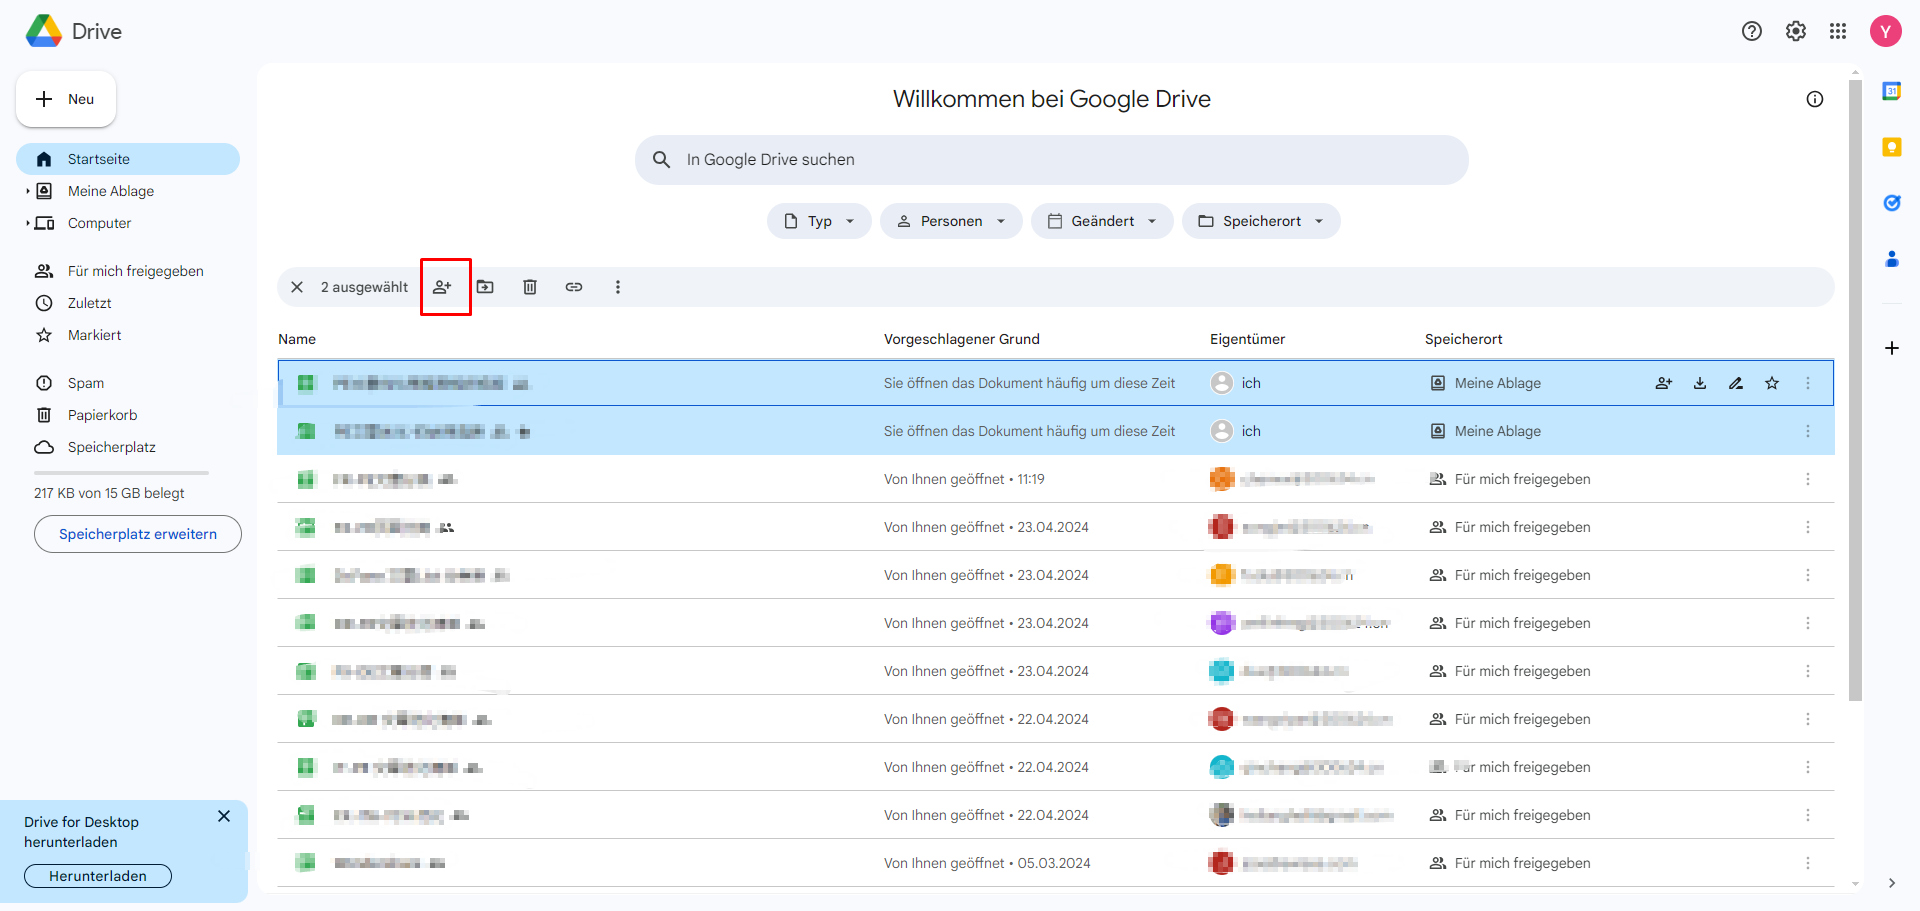The height and width of the screenshot is (911, 1920).
Task: Click the search magnifier icon
Action: pyautogui.click(x=661, y=160)
